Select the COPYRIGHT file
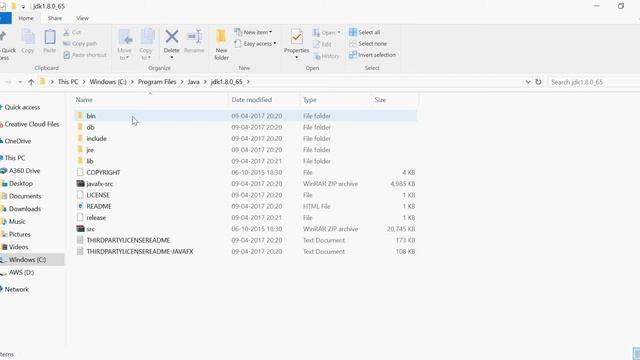 [245, 172]
